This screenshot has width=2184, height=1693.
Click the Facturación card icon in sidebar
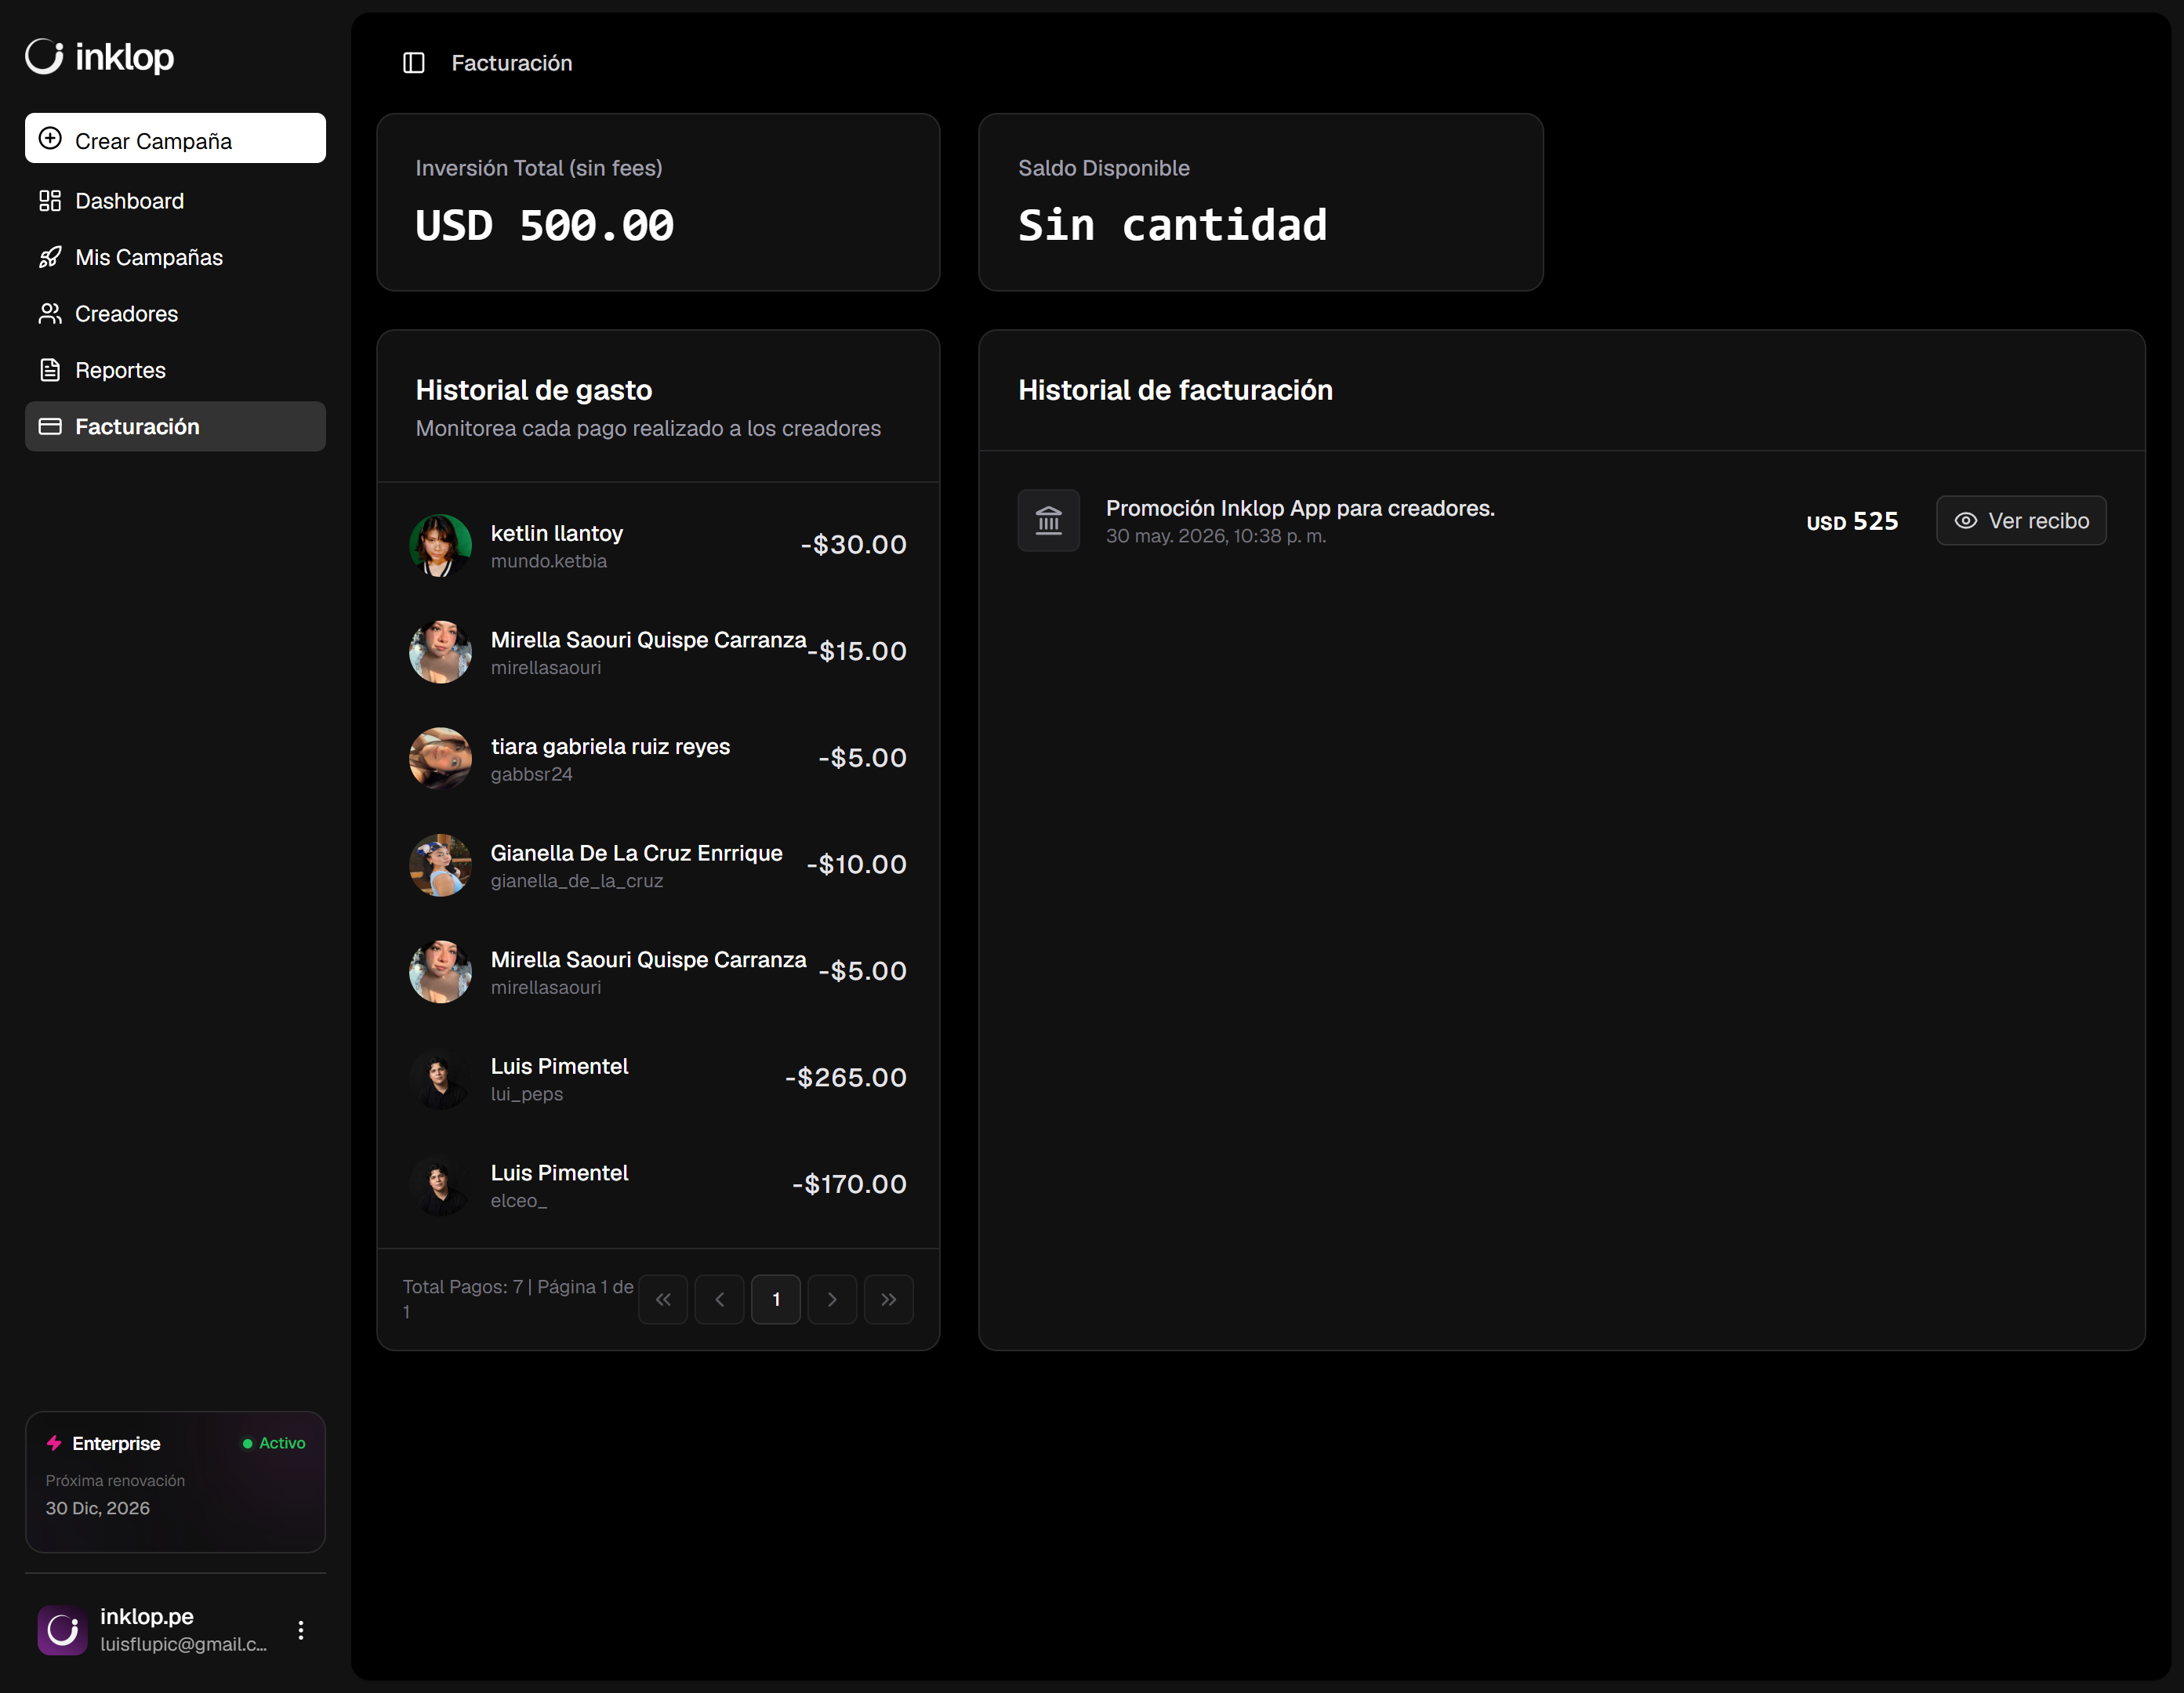click(50, 427)
